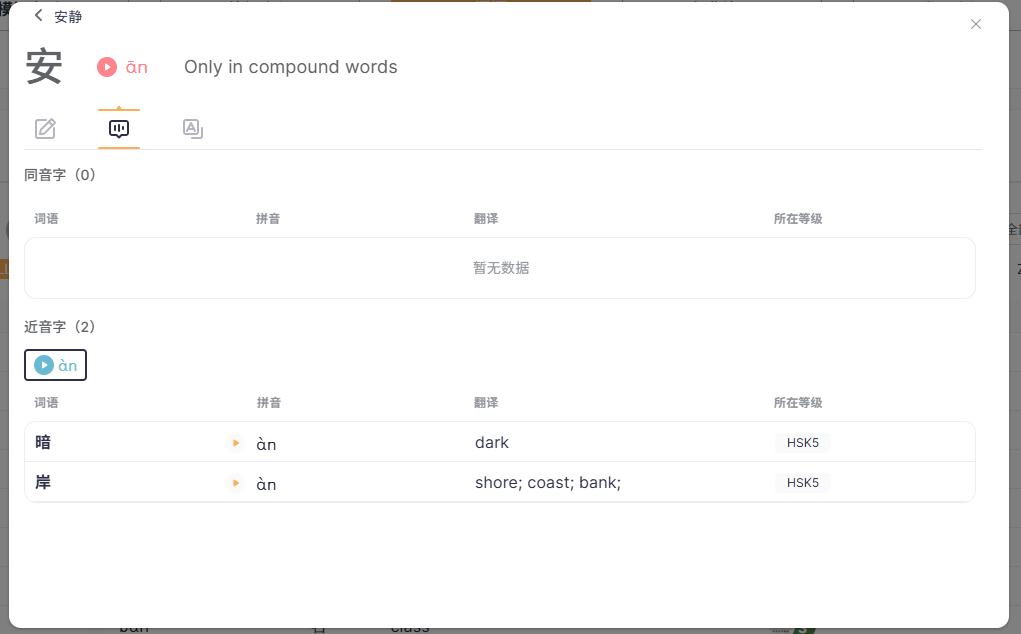Play pronunciation of ān
Screen dimensions: 1021x634
[x=107, y=67]
